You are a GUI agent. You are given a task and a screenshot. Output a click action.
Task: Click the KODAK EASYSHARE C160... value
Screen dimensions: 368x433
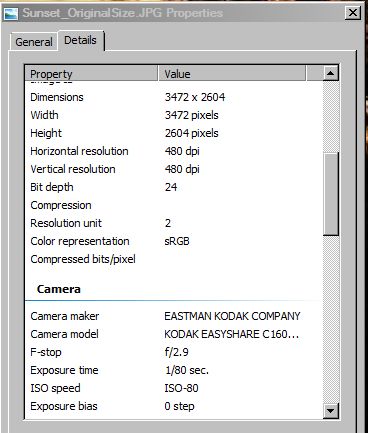pos(232,334)
